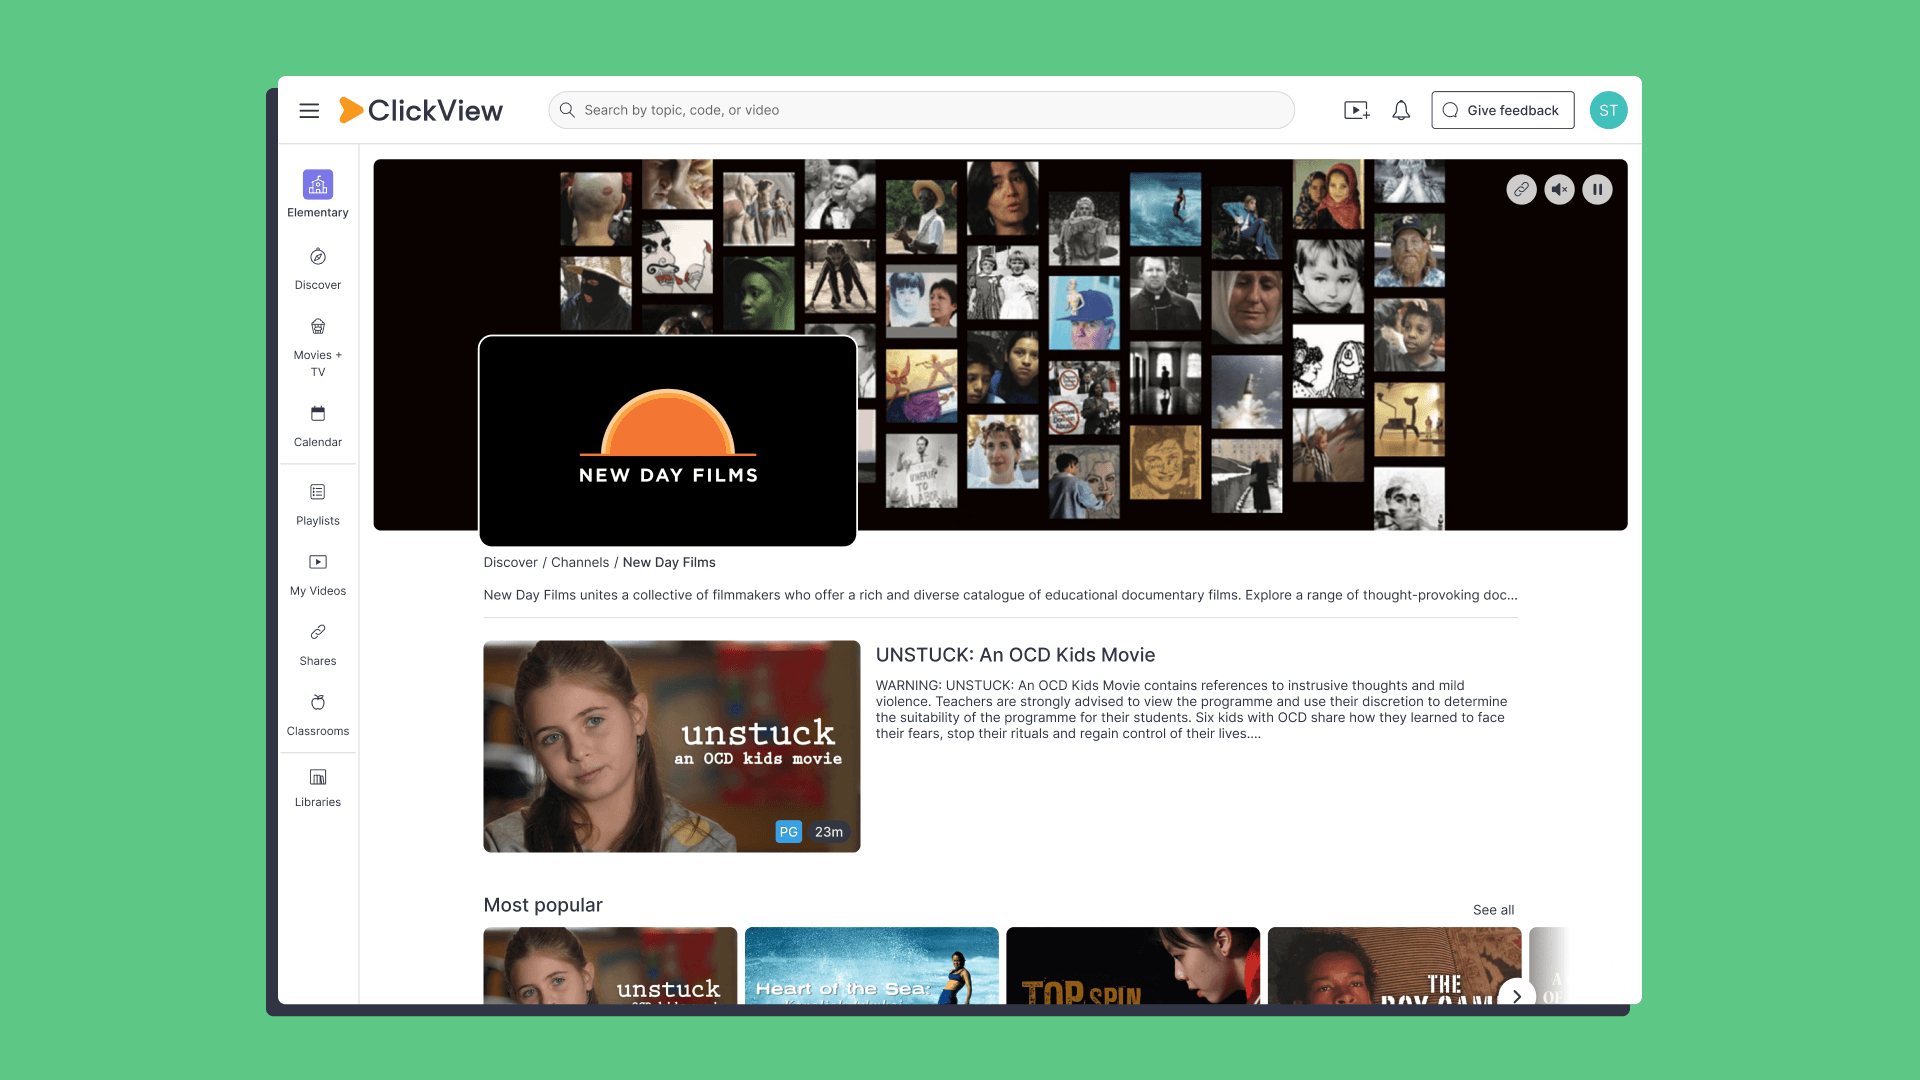
Task: Click the add video icon
Action: click(1356, 110)
